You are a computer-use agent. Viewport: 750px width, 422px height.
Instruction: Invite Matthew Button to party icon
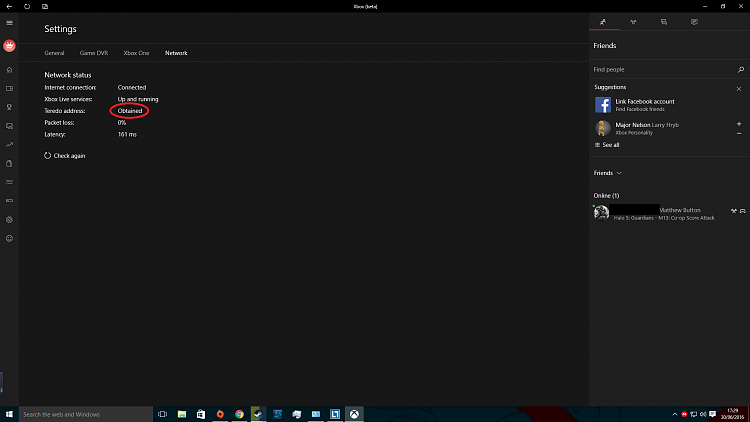tap(734, 211)
